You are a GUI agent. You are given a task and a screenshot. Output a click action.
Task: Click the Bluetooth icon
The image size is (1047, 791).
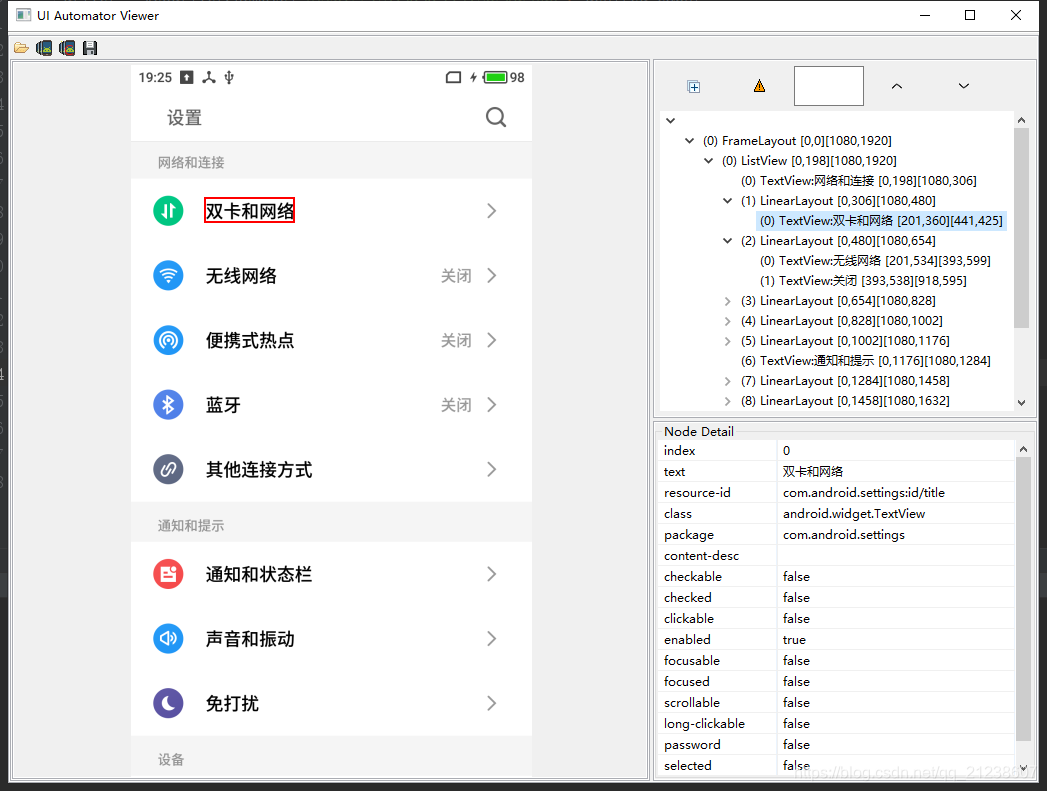(x=168, y=405)
